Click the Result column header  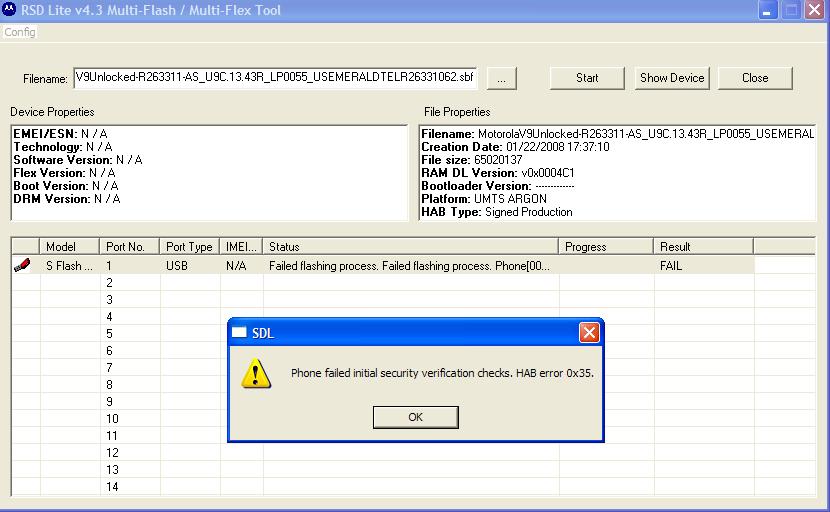[x=703, y=247]
